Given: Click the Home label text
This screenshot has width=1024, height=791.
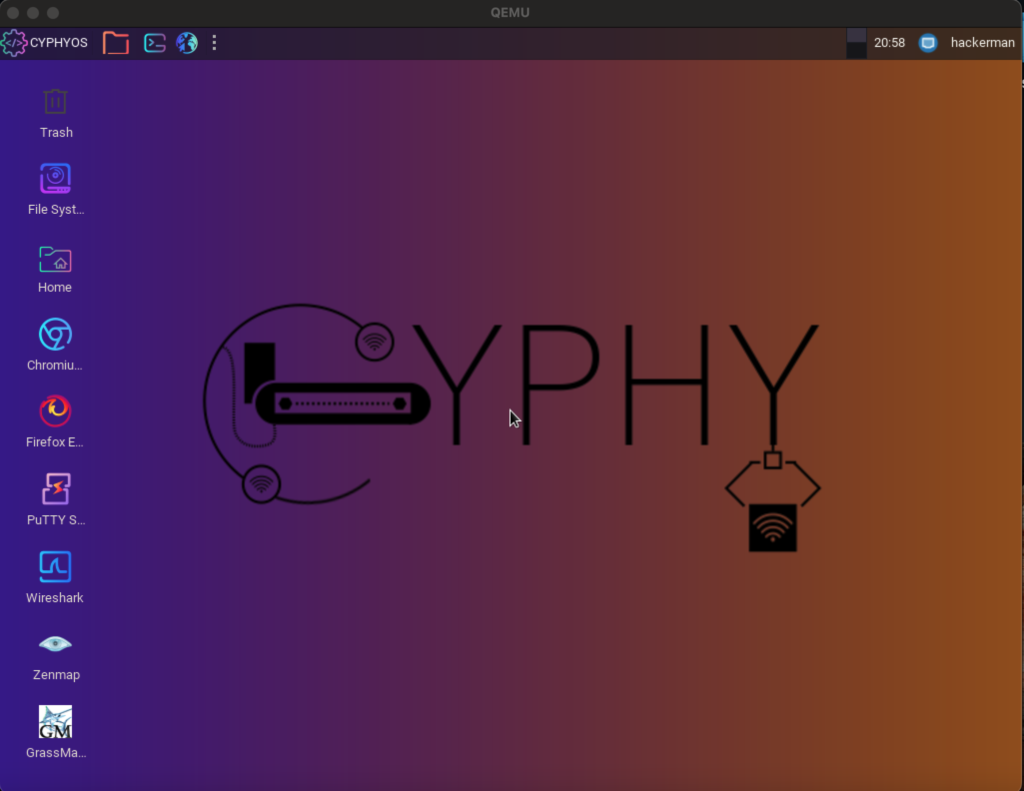Looking at the screenshot, I should pyautogui.click(x=55, y=287).
